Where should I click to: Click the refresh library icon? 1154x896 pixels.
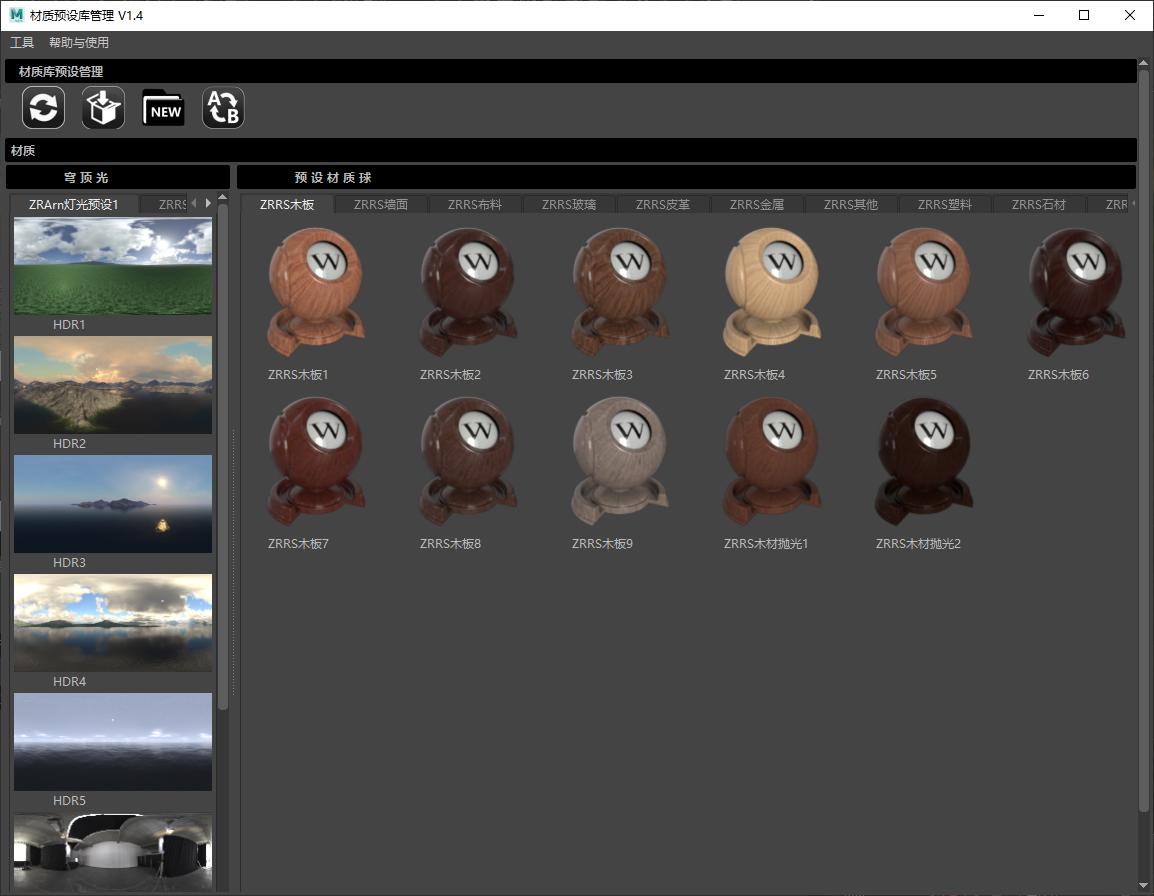click(44, 108)
